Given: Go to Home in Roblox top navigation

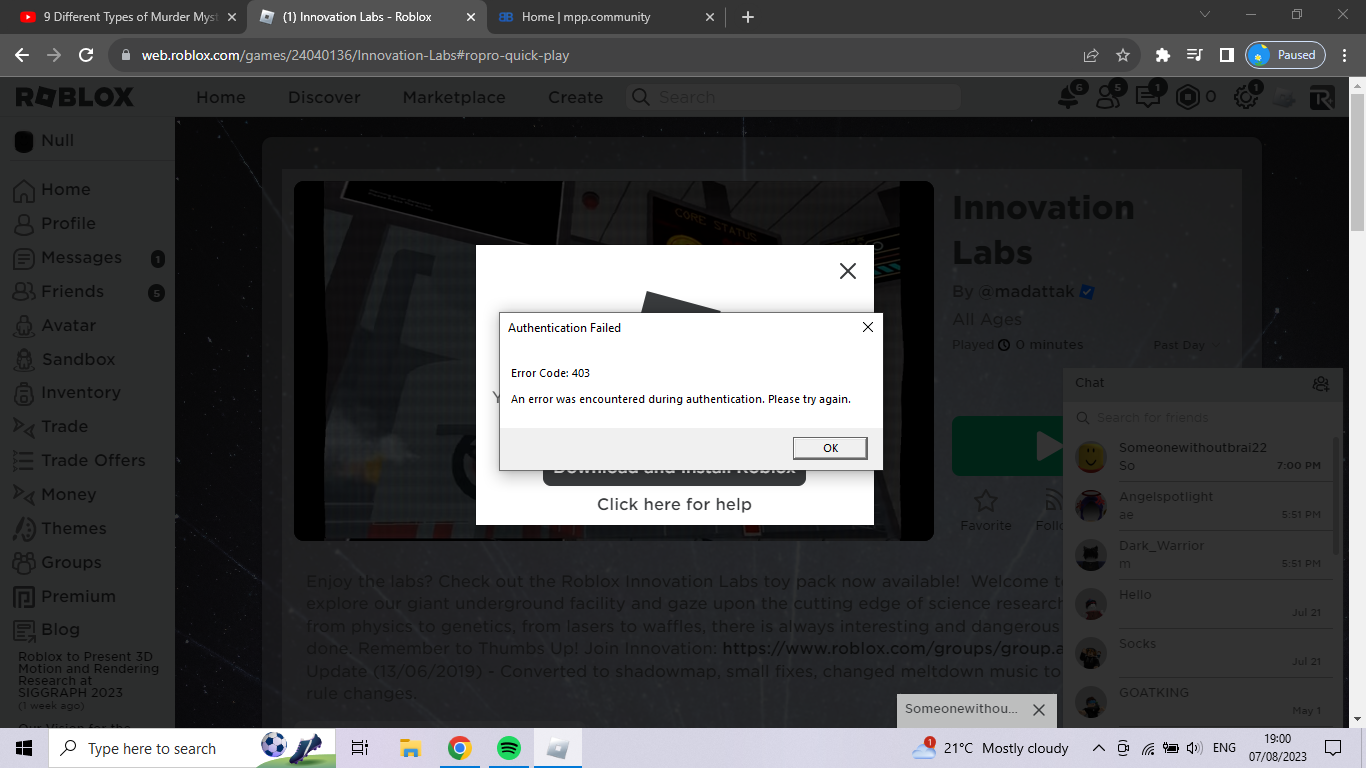Looking at the screenshot, I should click(x=221, y=97).
